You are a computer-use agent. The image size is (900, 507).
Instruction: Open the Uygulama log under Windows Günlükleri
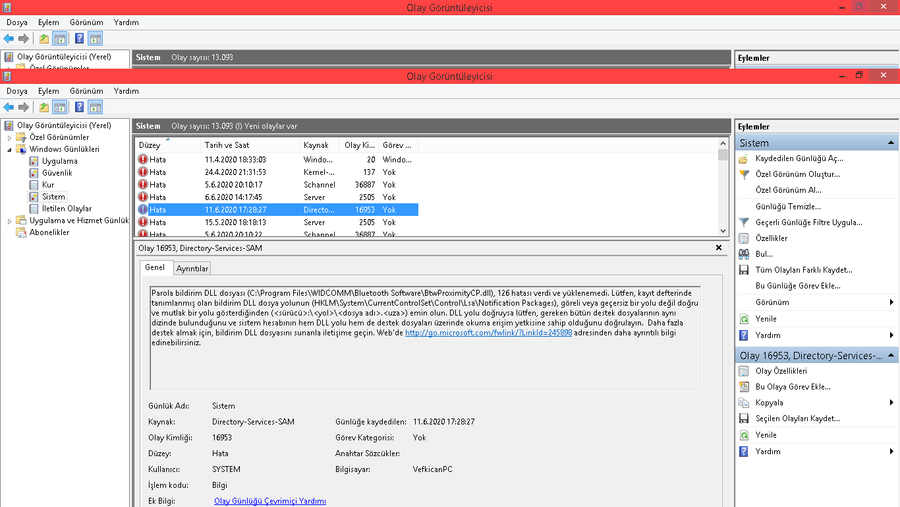(59, 161)
